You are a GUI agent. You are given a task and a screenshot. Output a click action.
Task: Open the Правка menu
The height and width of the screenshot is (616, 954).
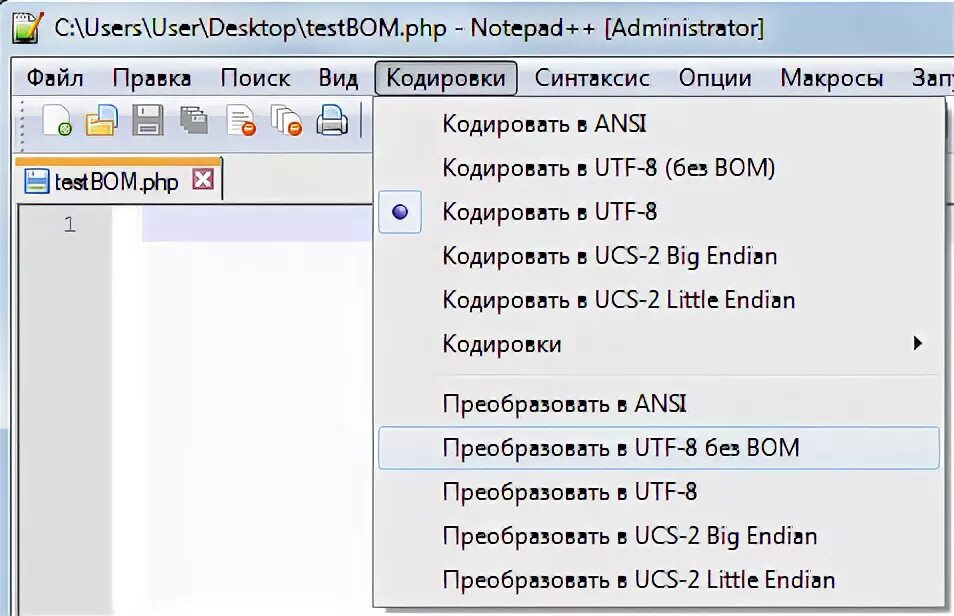tap(151, 79)
